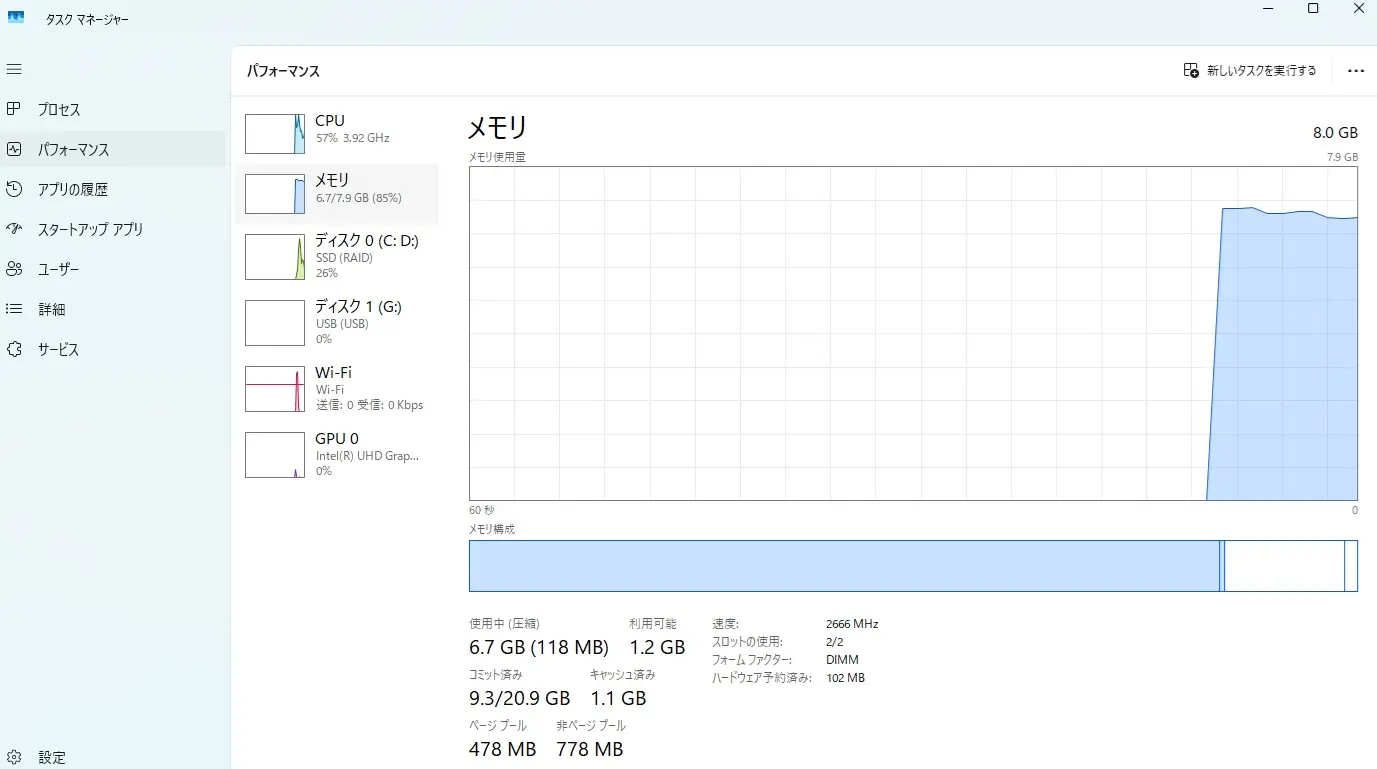Viewport: 1377px width, 769px height.
Task: Click the 60 秒 graph axis label
Action: (482, 510)
